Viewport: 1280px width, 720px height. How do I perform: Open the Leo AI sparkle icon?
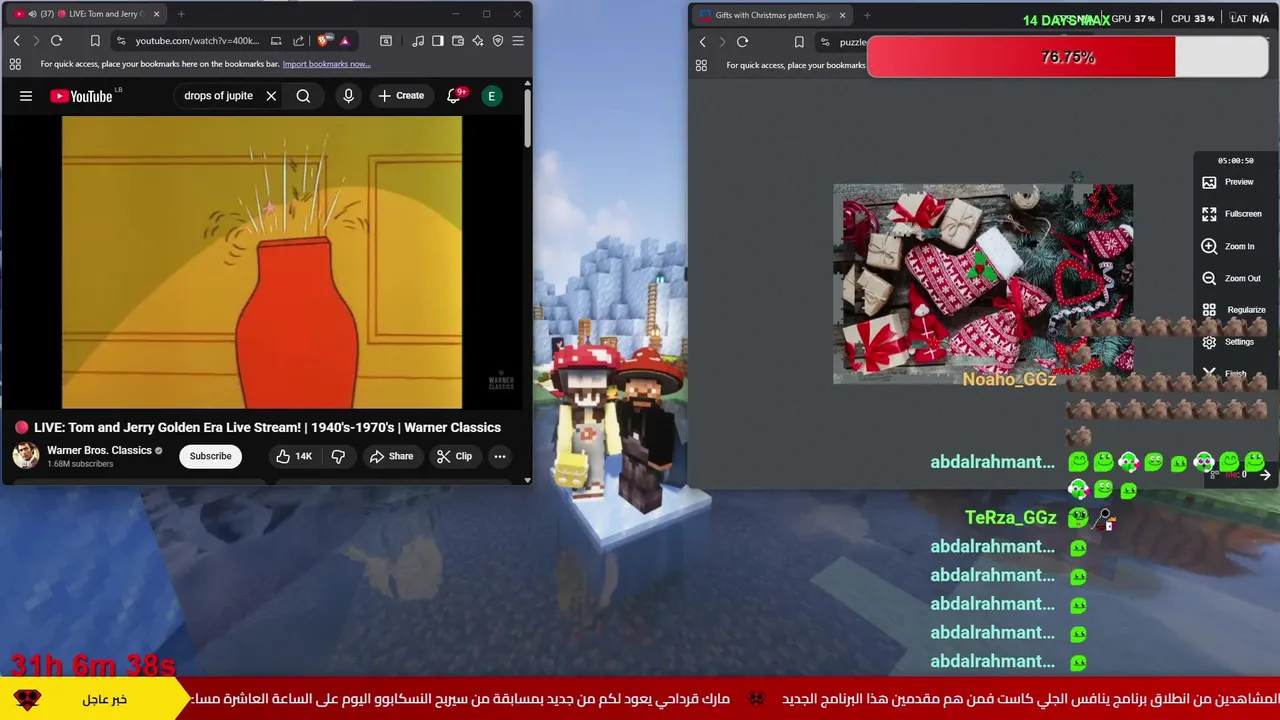coord(478,41)
